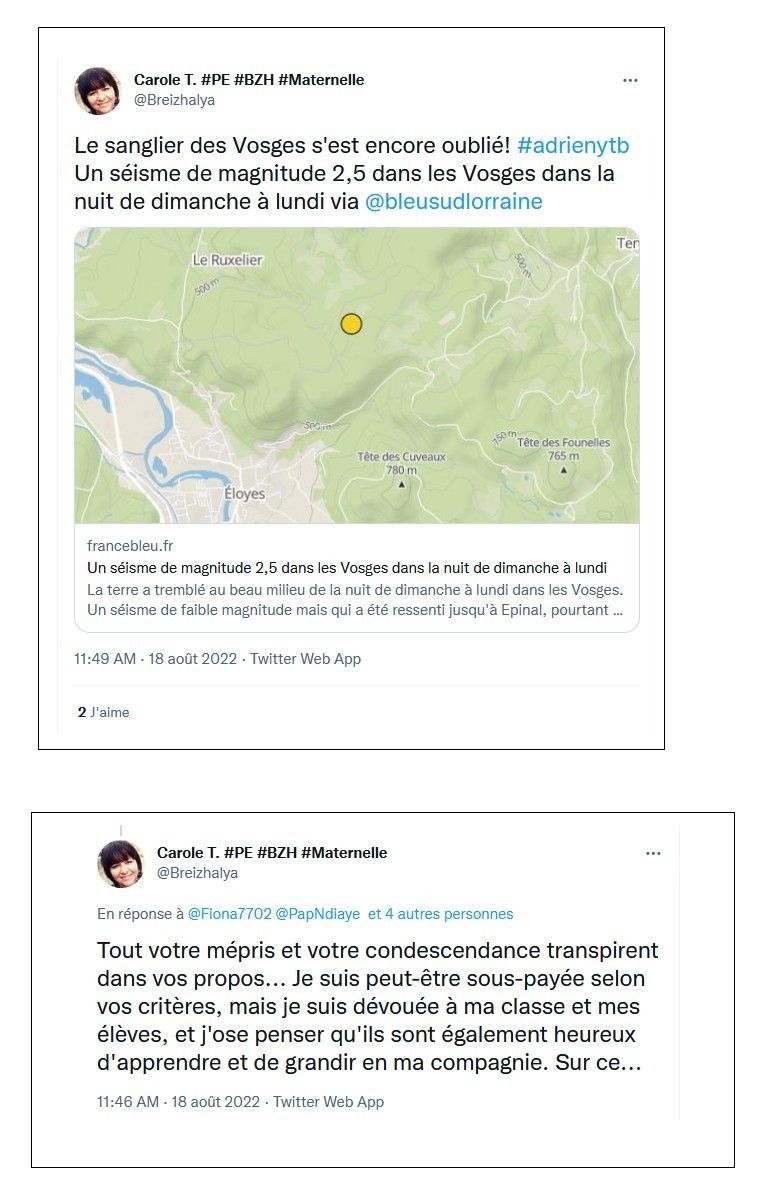
Task: Open more options on the earthquake tweet
Action: 630,81
